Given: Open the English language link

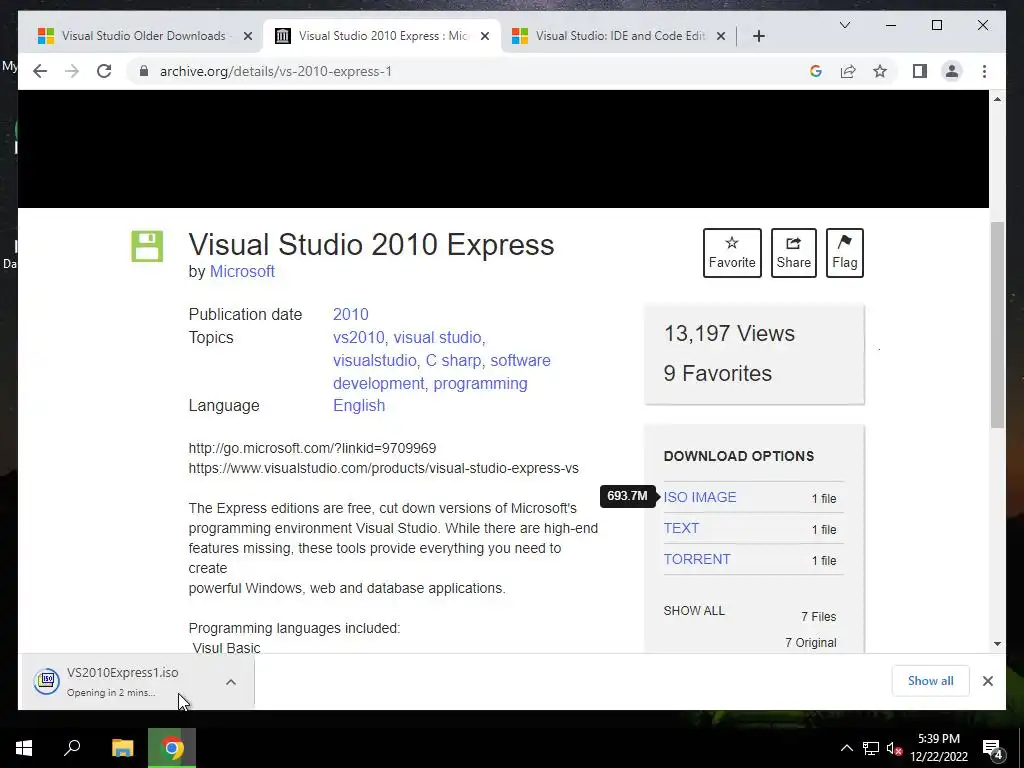Looking at the screenshot, I should [359, 406].
